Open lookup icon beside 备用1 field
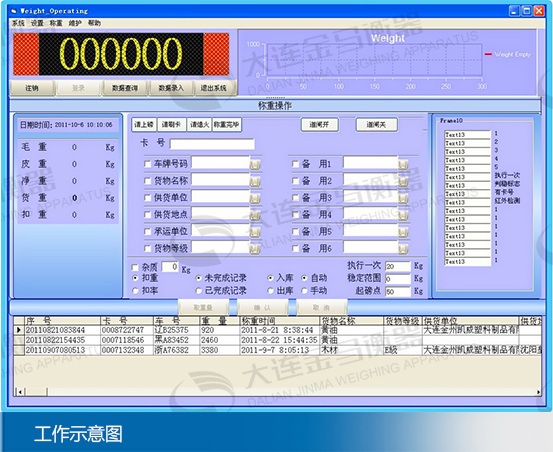553x452 pixels. 404,165
